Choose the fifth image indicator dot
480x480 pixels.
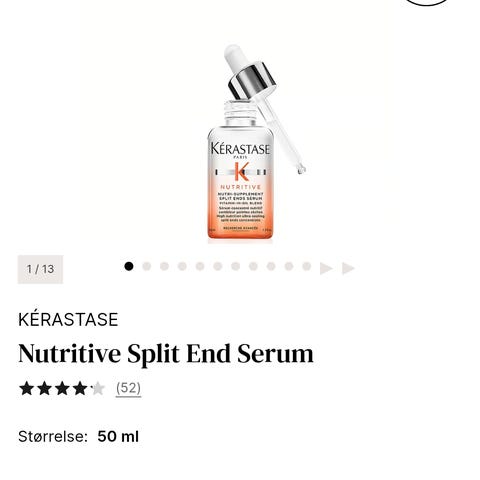click(200, 266)
